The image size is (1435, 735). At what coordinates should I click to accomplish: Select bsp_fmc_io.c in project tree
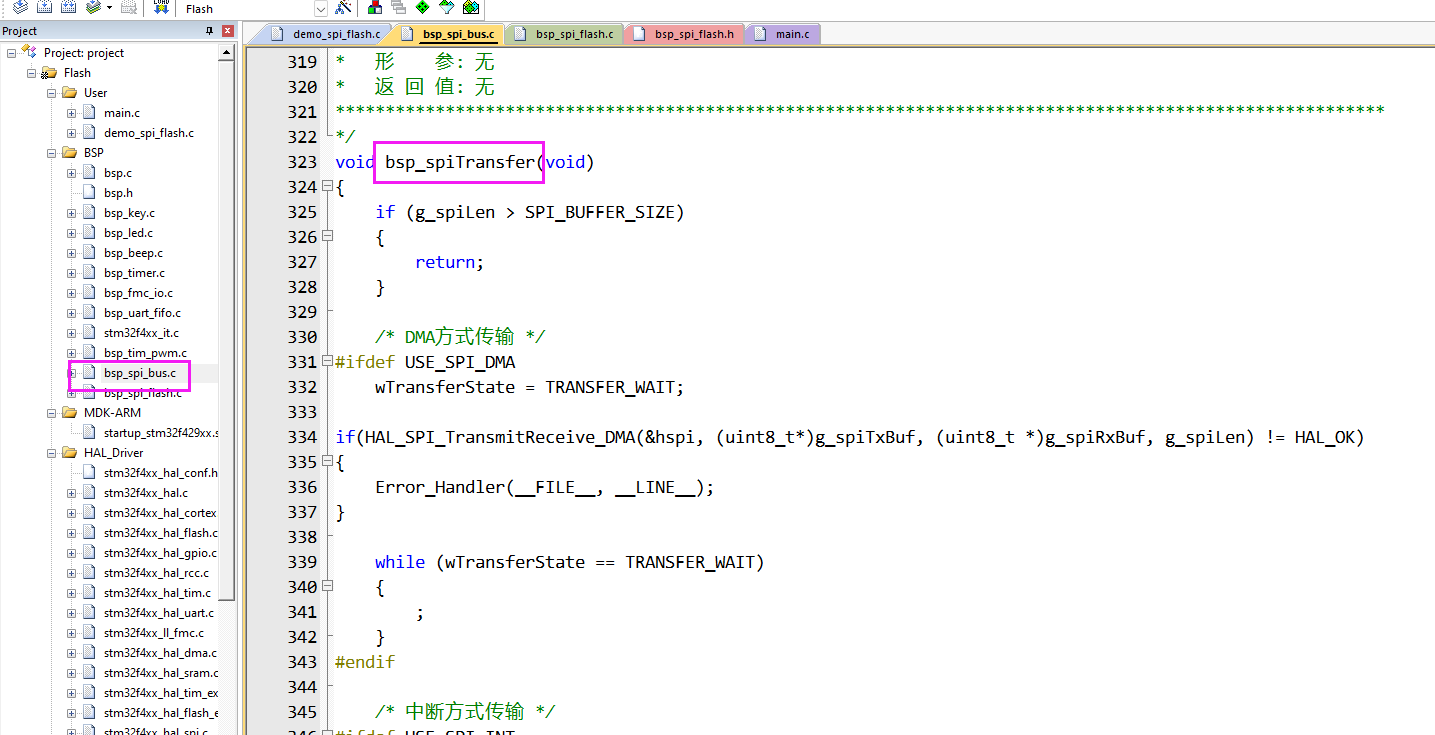pos(138,292)
